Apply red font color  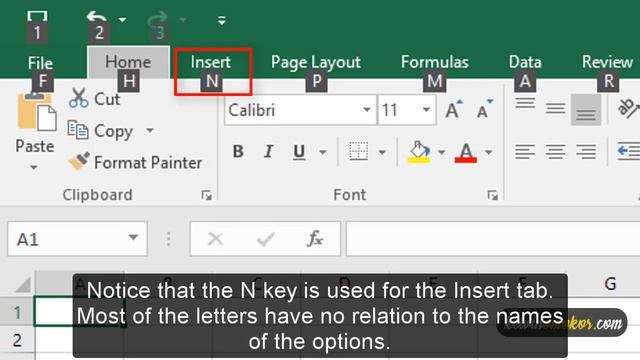466,152
